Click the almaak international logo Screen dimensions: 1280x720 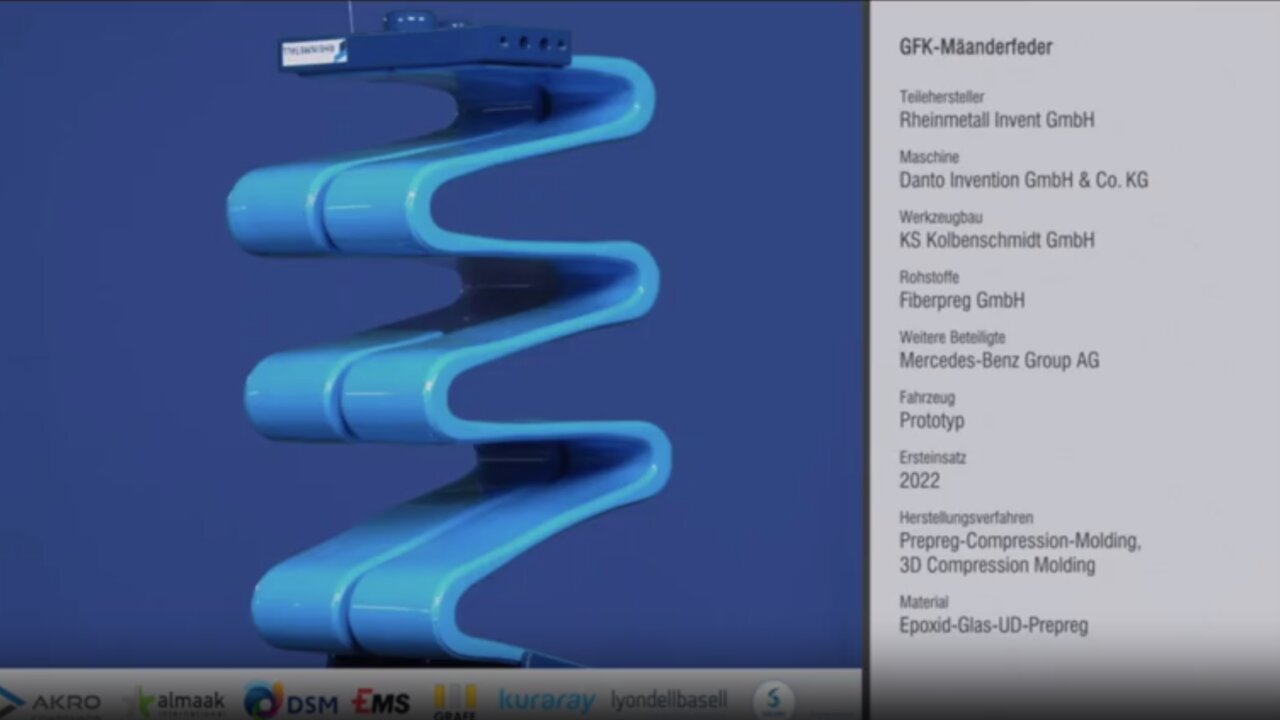[180, 702]
